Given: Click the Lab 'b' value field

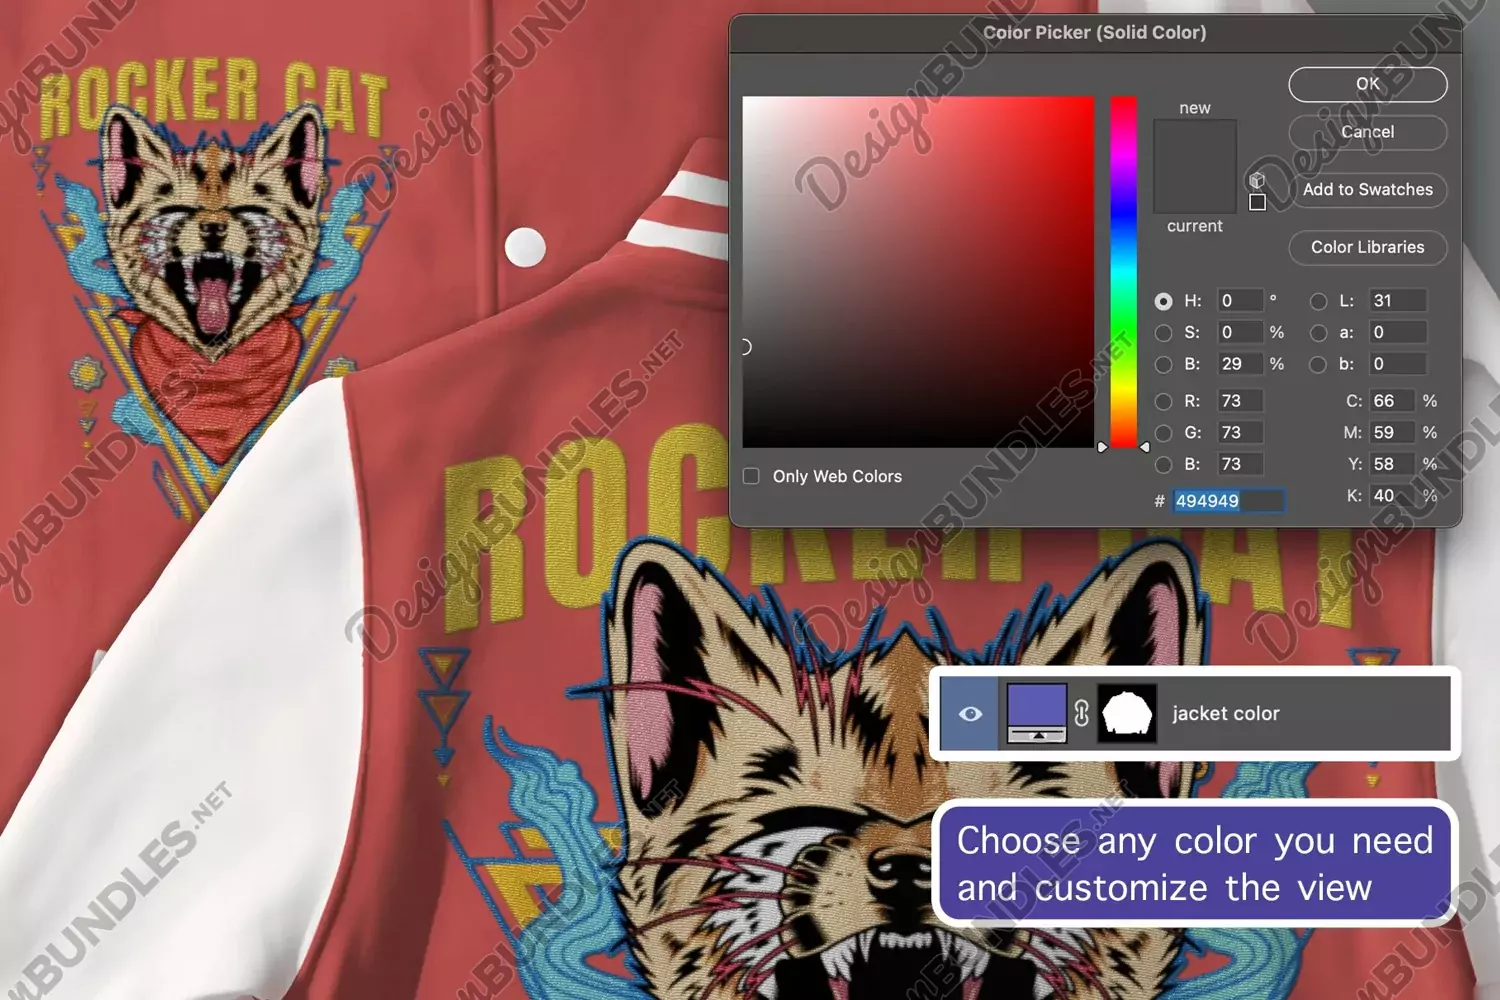Looking at the screenshot, I should (1398, 364).
